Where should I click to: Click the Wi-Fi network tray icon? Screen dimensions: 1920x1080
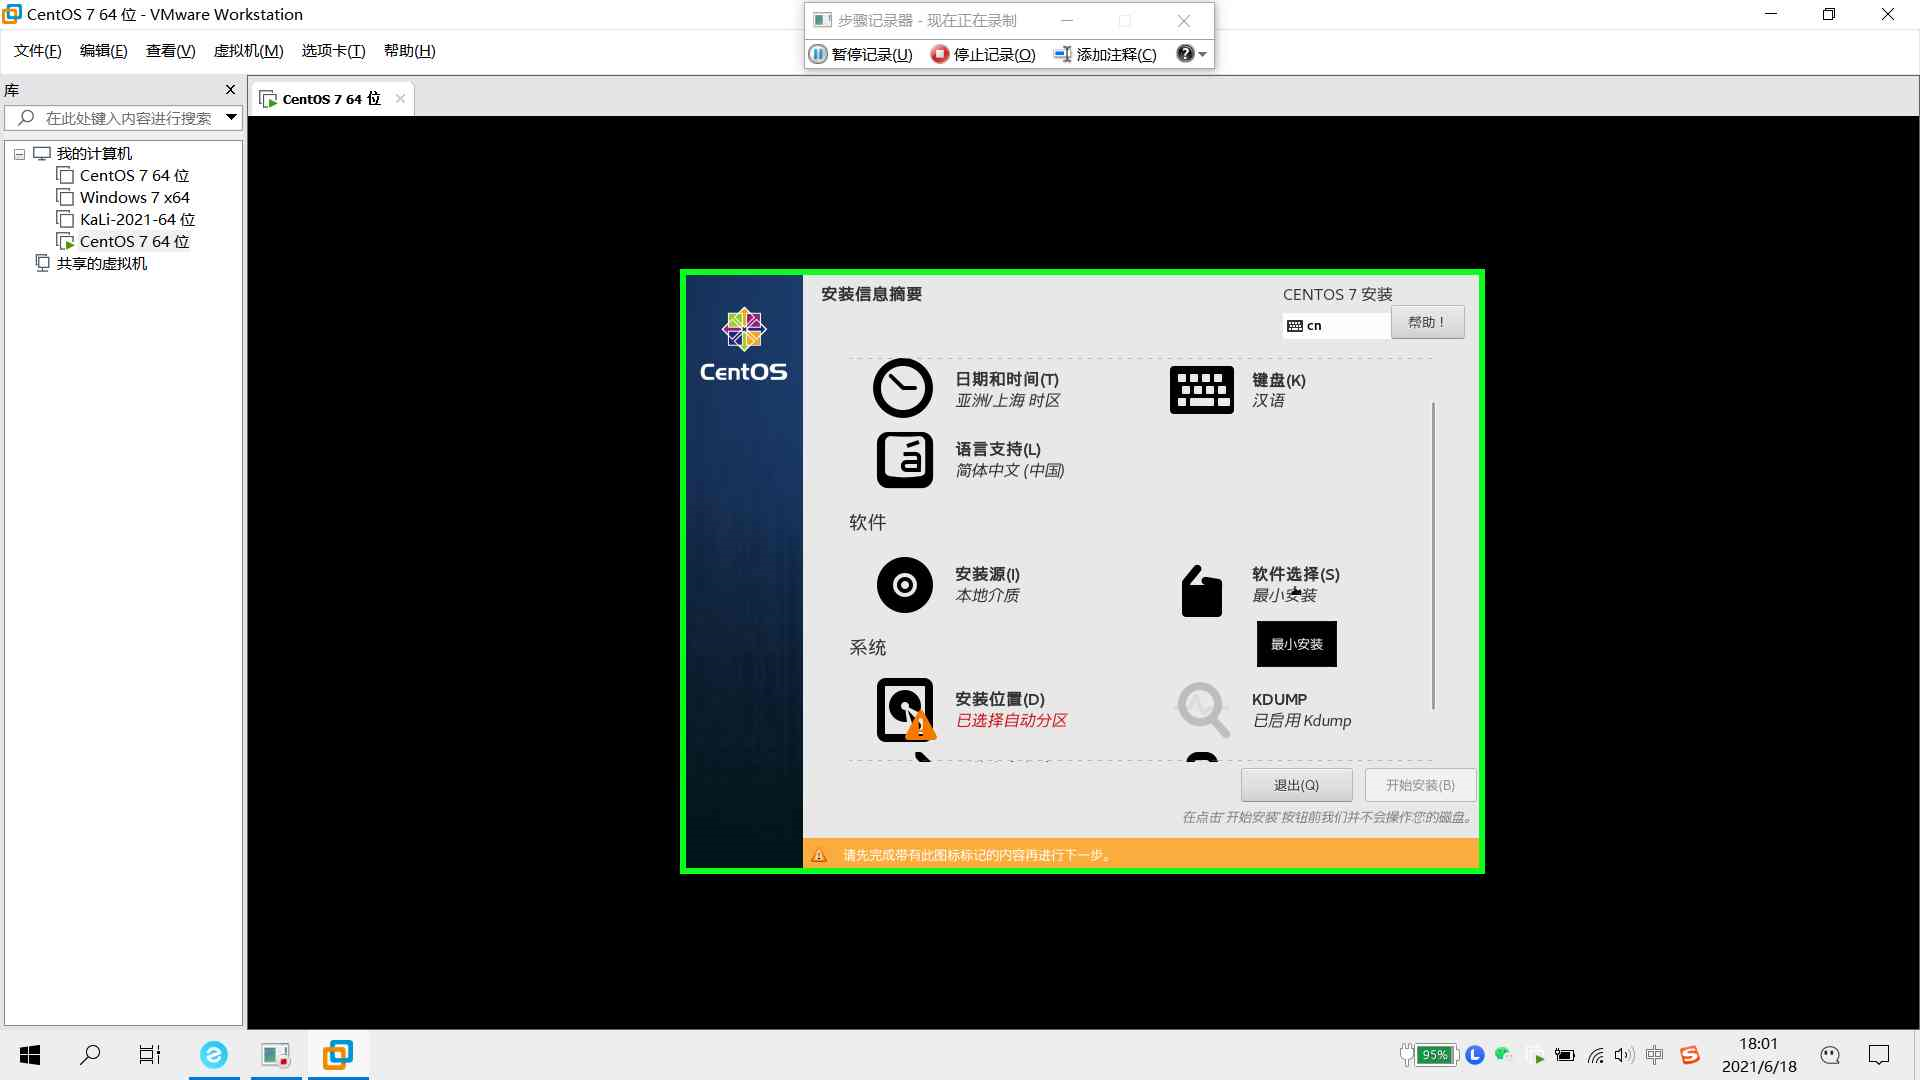[1596, 1056]
